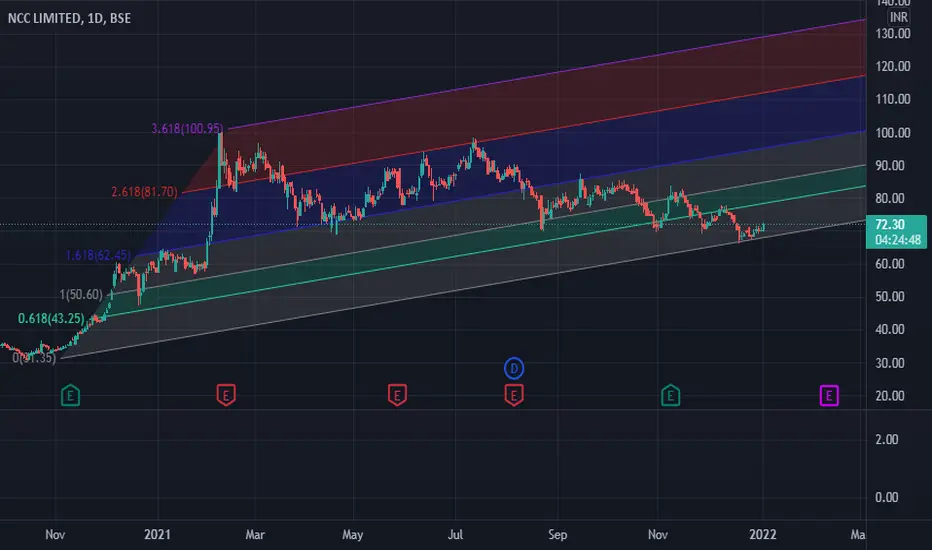Select the 0.618(43.25) Fibonacci level label
Screen dimensions: 932x550
click(x=51, y=319)
